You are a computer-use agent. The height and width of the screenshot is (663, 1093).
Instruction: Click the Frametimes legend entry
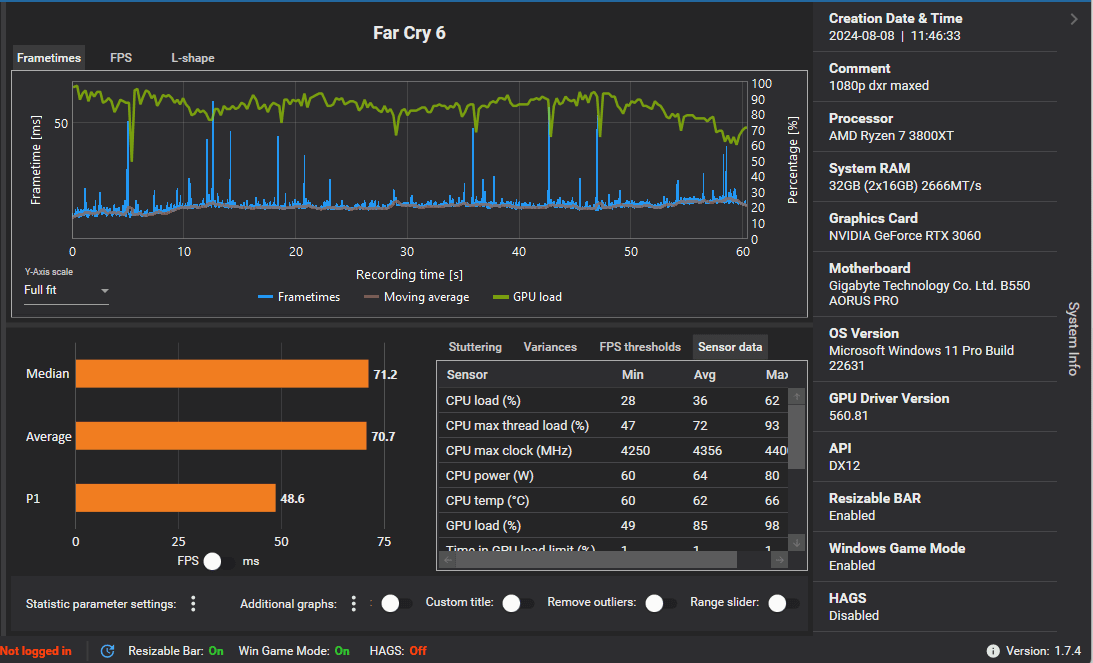[x=299, y=297]
